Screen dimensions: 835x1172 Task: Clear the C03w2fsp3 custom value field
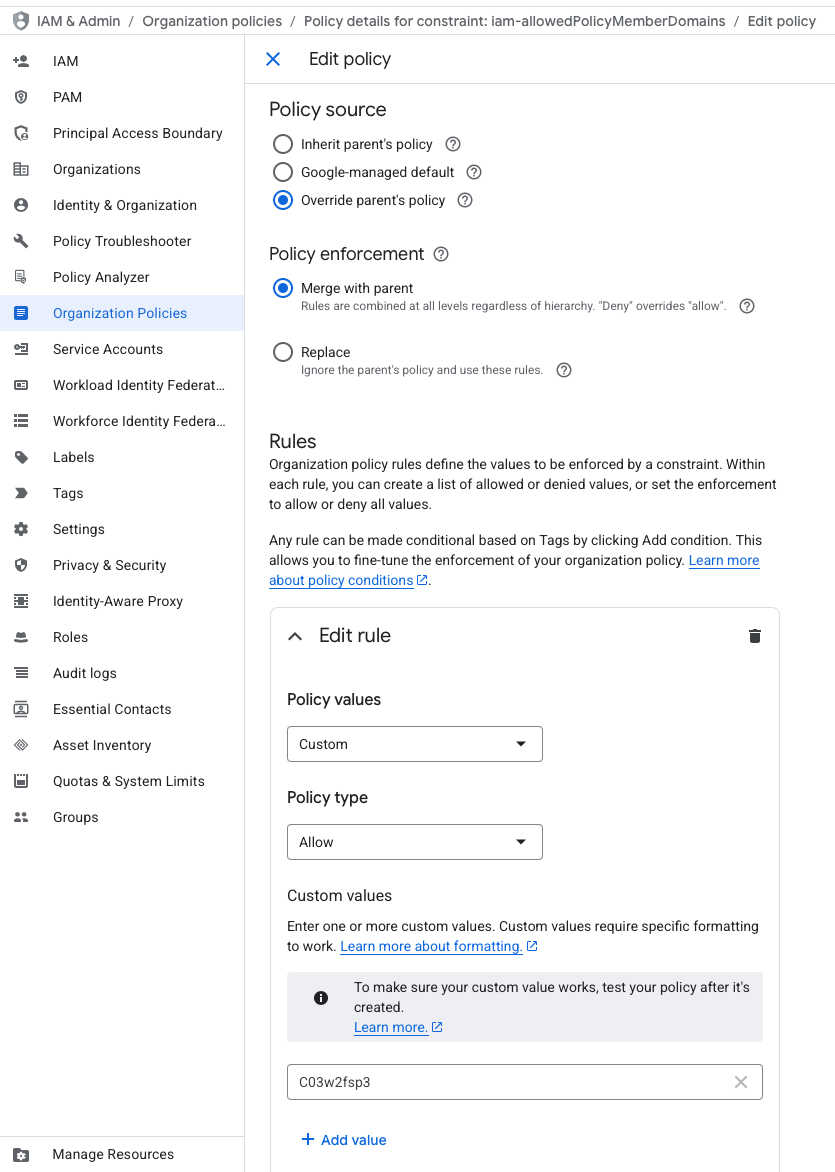tap(740, 1082)
